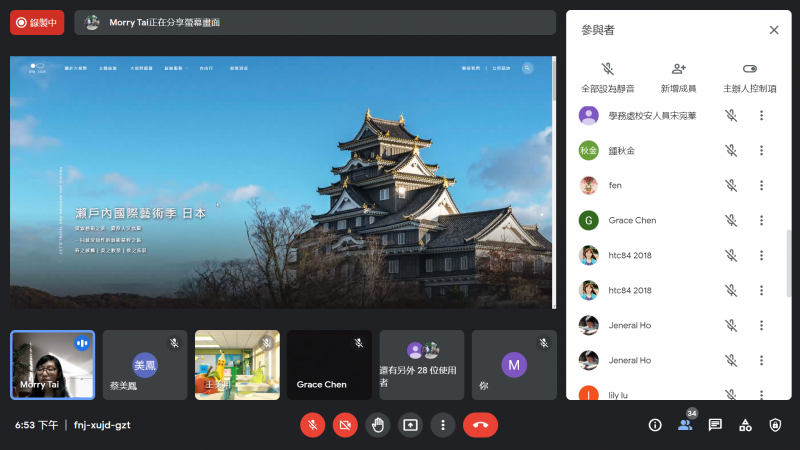Click the ONE TOUR logo on shared website
The width and height of the screenshot is (800, 450).
[x=37, y=68]
